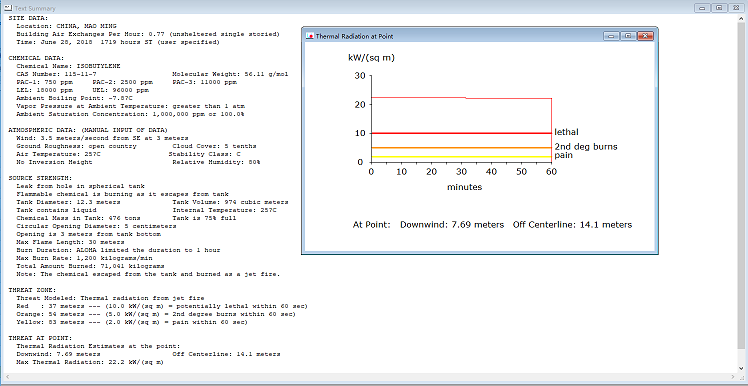Click the 'Relative Humidity: 50%' text
The image size is (748, 386).
pyautogui.click(x=216, y=162)
